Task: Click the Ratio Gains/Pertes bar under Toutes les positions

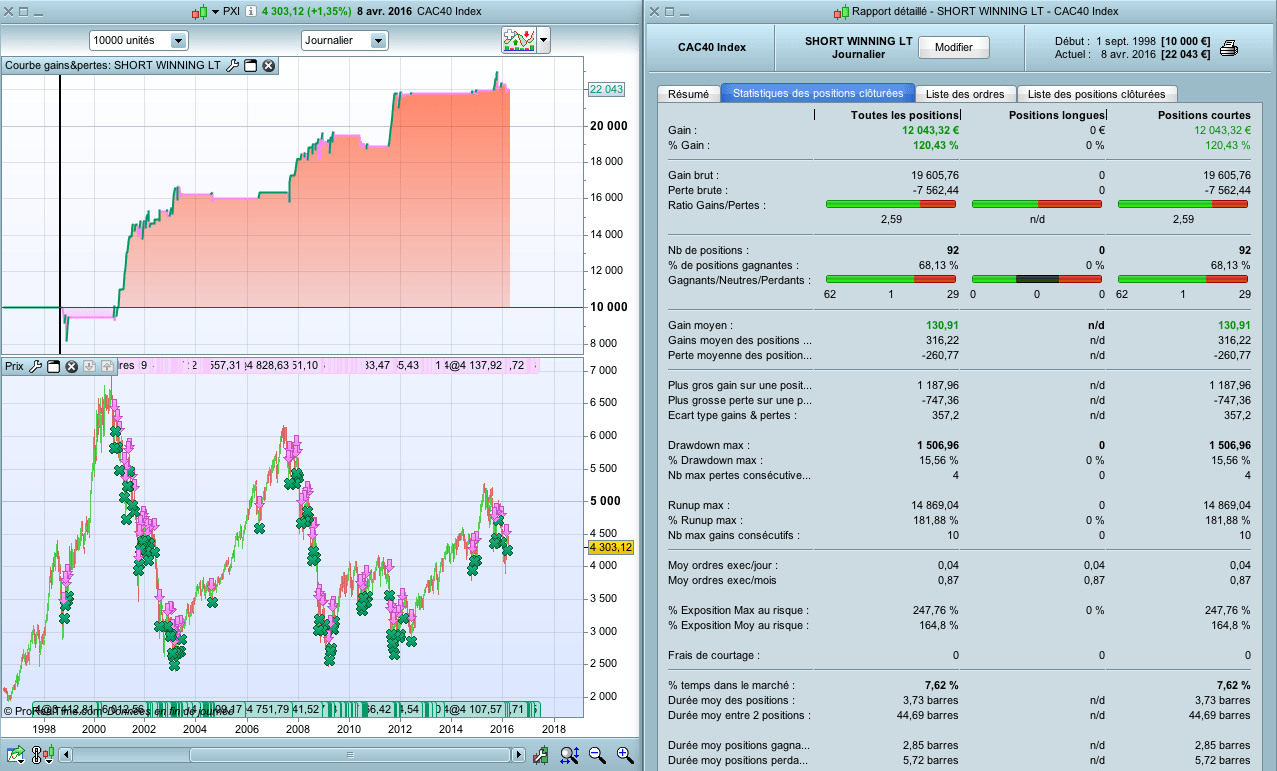Action: 891,204
